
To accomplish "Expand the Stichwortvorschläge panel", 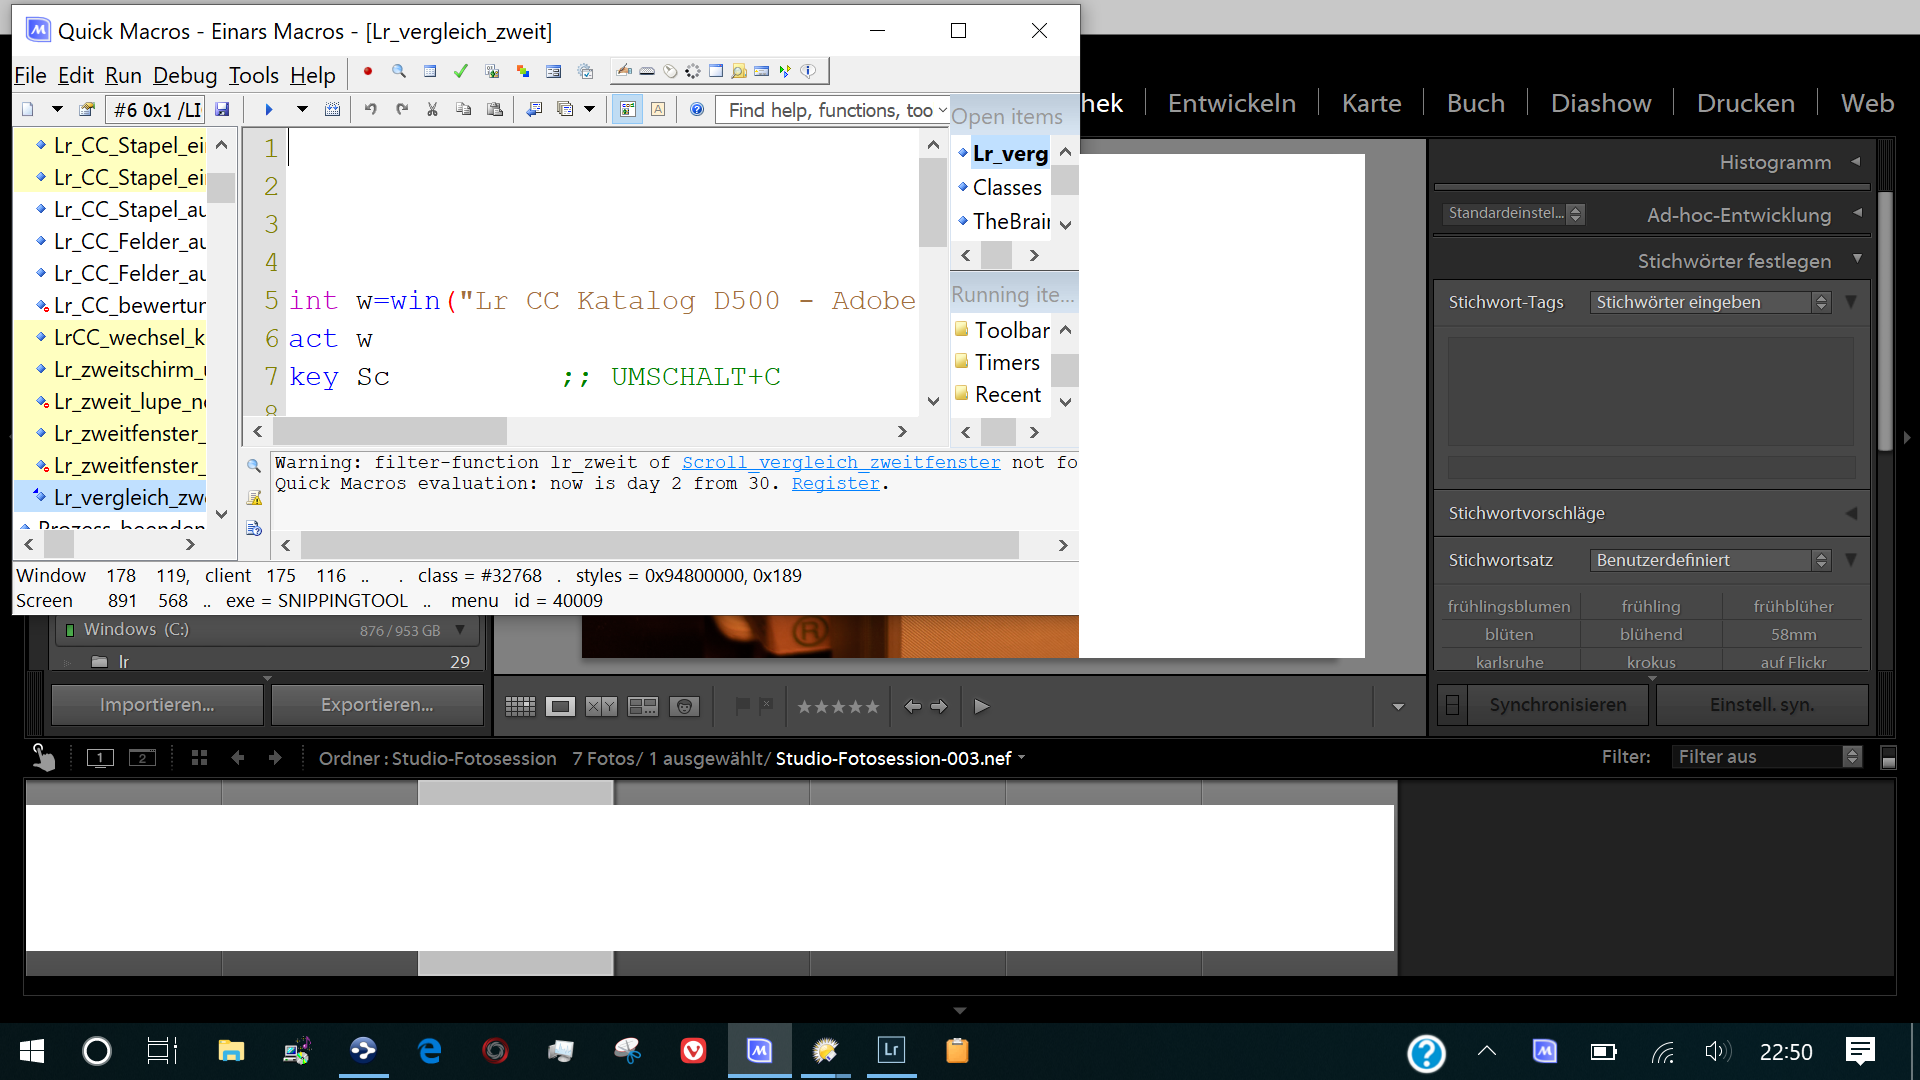I will [x=1851, y=513].
